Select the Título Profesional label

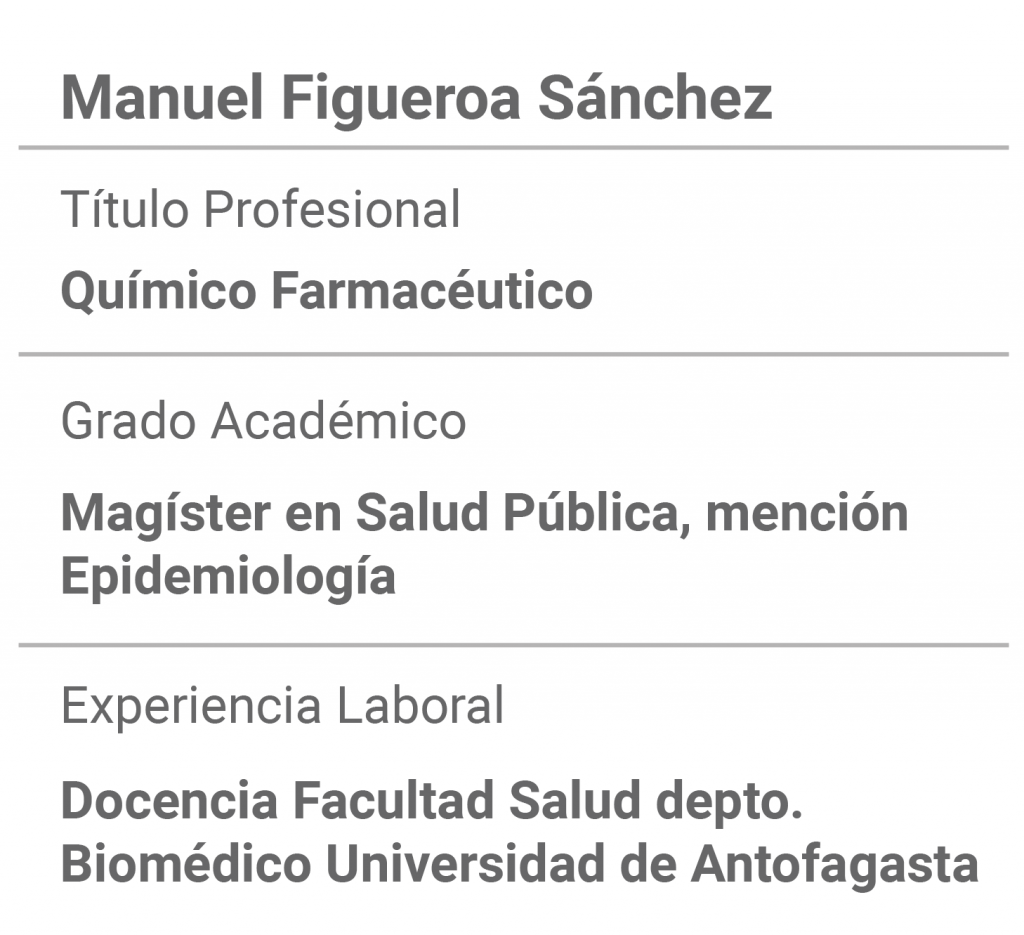(x=261, y=209)
